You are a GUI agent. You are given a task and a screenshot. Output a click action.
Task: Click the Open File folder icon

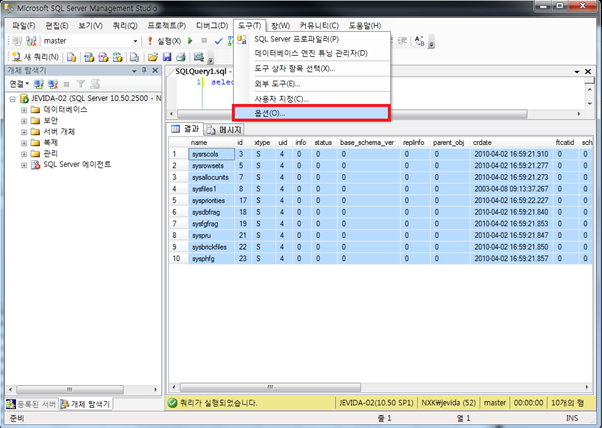(x=152, y=57)
